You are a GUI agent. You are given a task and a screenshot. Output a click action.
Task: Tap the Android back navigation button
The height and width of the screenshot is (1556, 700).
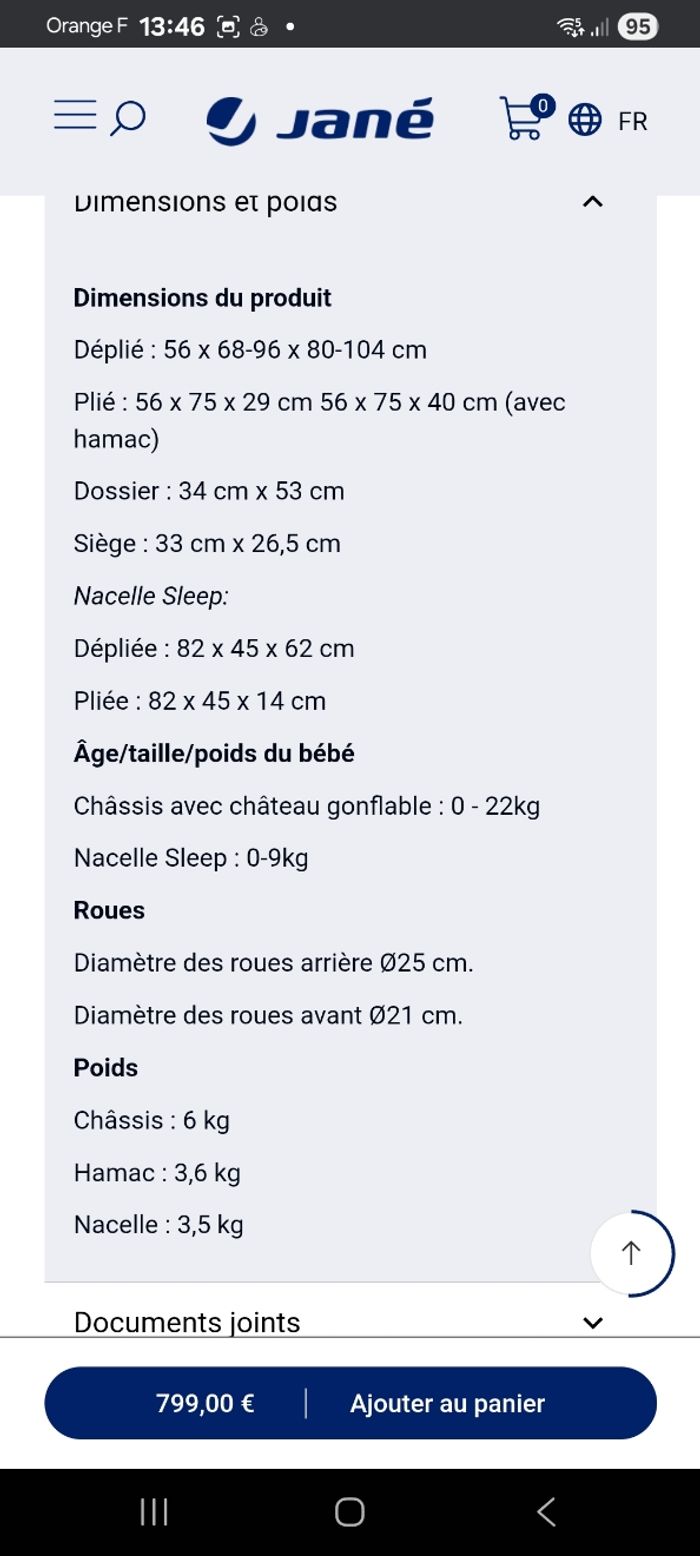(x=546, y=1512)
